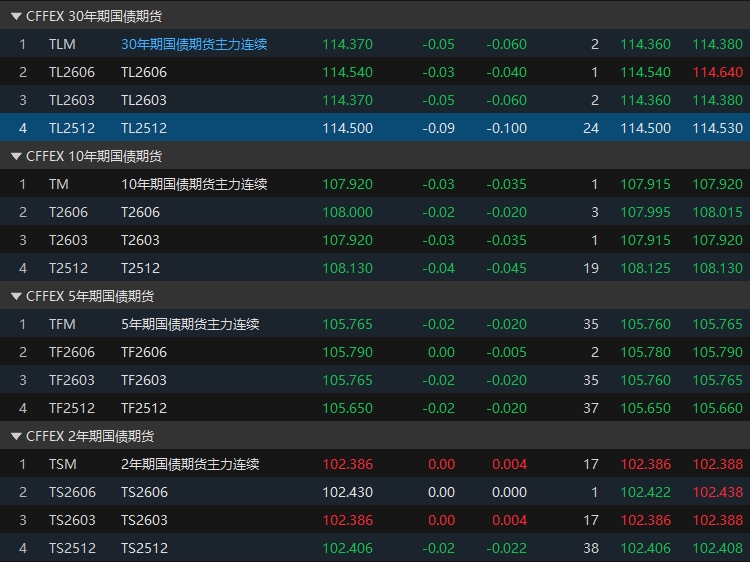The width and height of the screenshot is (750, 562).
Task: Click TF2512 last price 105.650
Action: 347,408
